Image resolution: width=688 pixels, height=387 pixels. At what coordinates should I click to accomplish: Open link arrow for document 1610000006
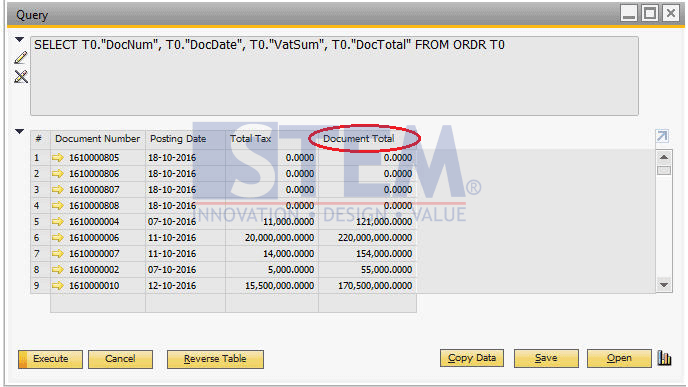pos(57,238)
